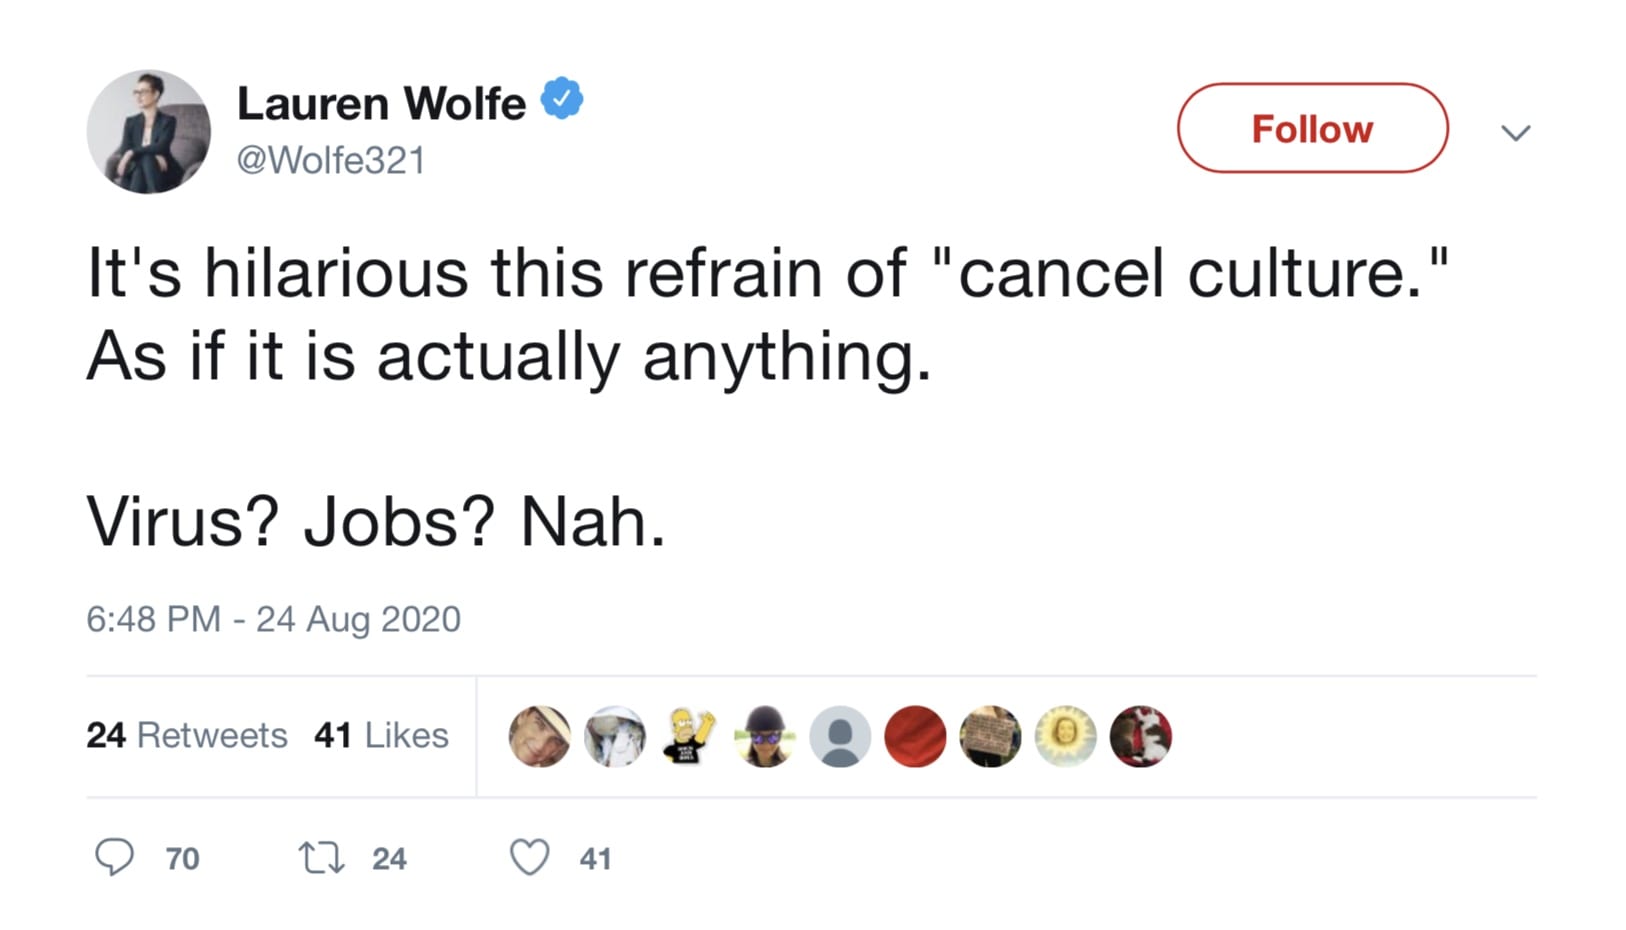
Task: Open the Homer Simpson cartoon liker avatar
Action: 690,737
